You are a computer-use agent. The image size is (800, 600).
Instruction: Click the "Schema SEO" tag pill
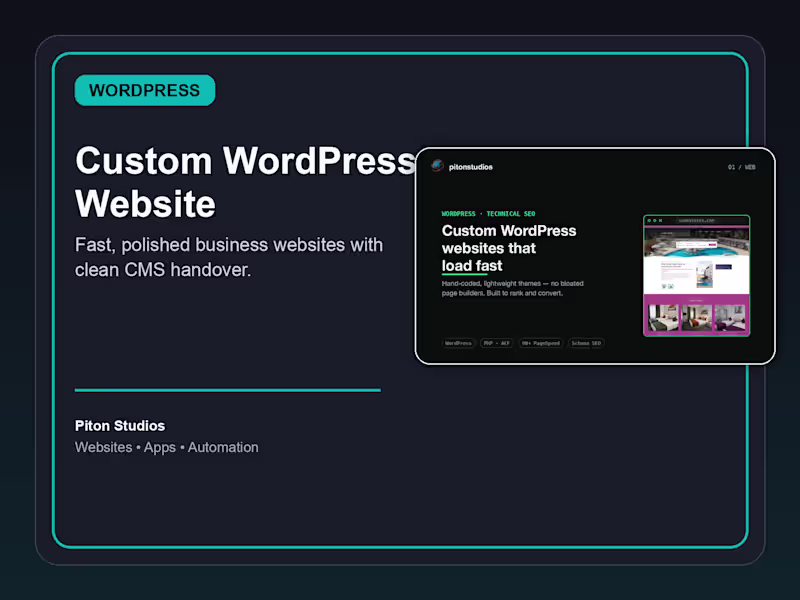point(586,343)
